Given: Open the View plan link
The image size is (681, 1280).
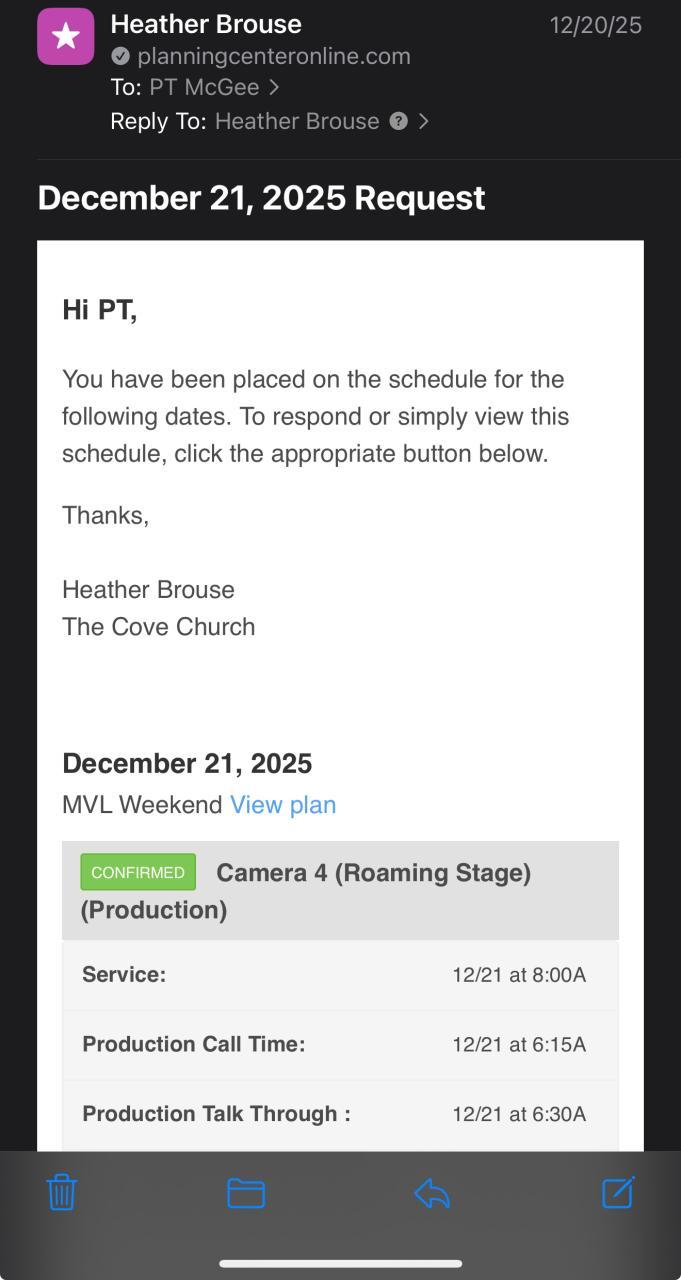Looking at the screenshot, I should point(283,805).
